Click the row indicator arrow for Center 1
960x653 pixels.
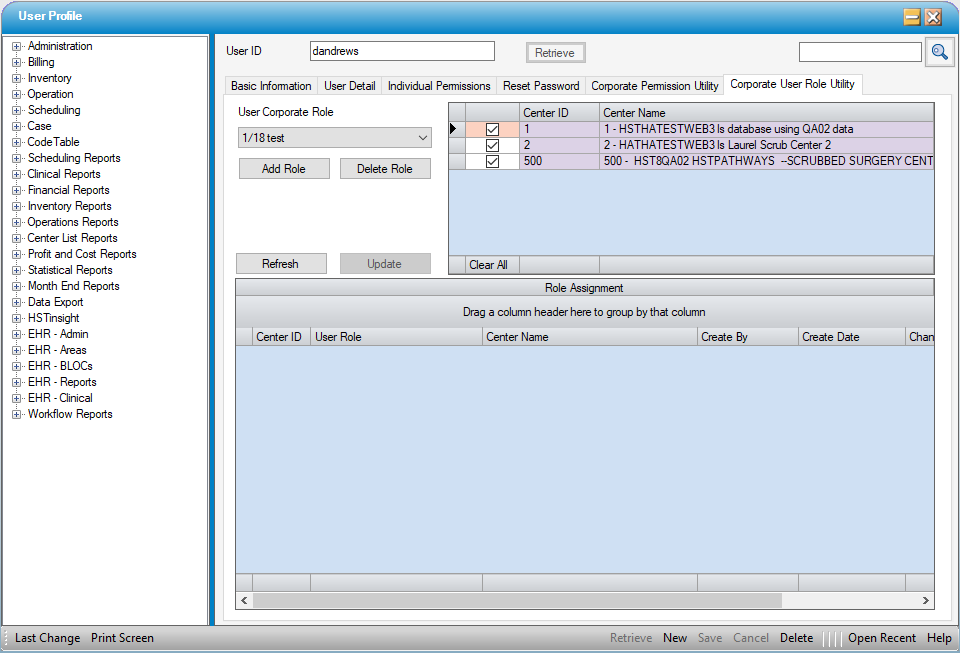[456, 129]
